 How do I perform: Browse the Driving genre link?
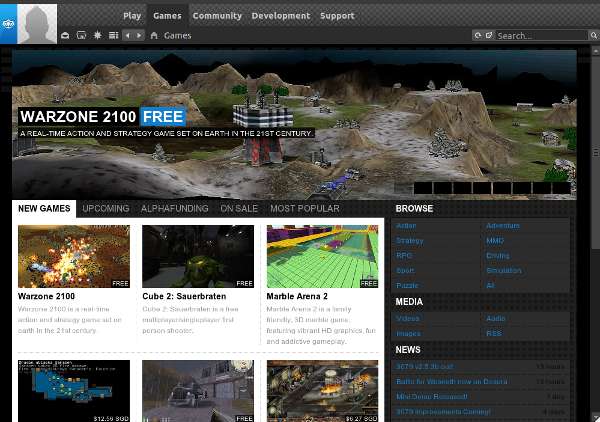point(497,256)
